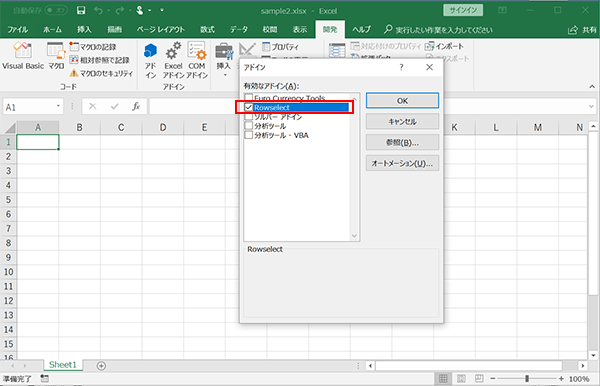Check the 分析ツール - VBA add-in
The height and width of the screenshot is (386, 600).
pos(249,135)
